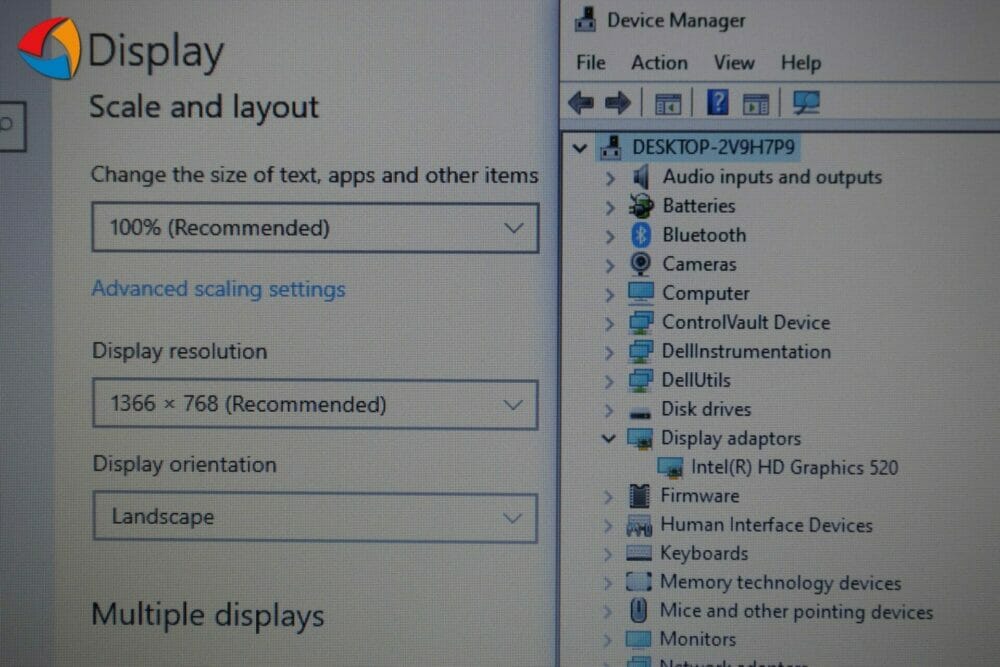The image size is (1000, 667).
Task: Click the Human Interface Devices icon
Action: tap(639, 525)
